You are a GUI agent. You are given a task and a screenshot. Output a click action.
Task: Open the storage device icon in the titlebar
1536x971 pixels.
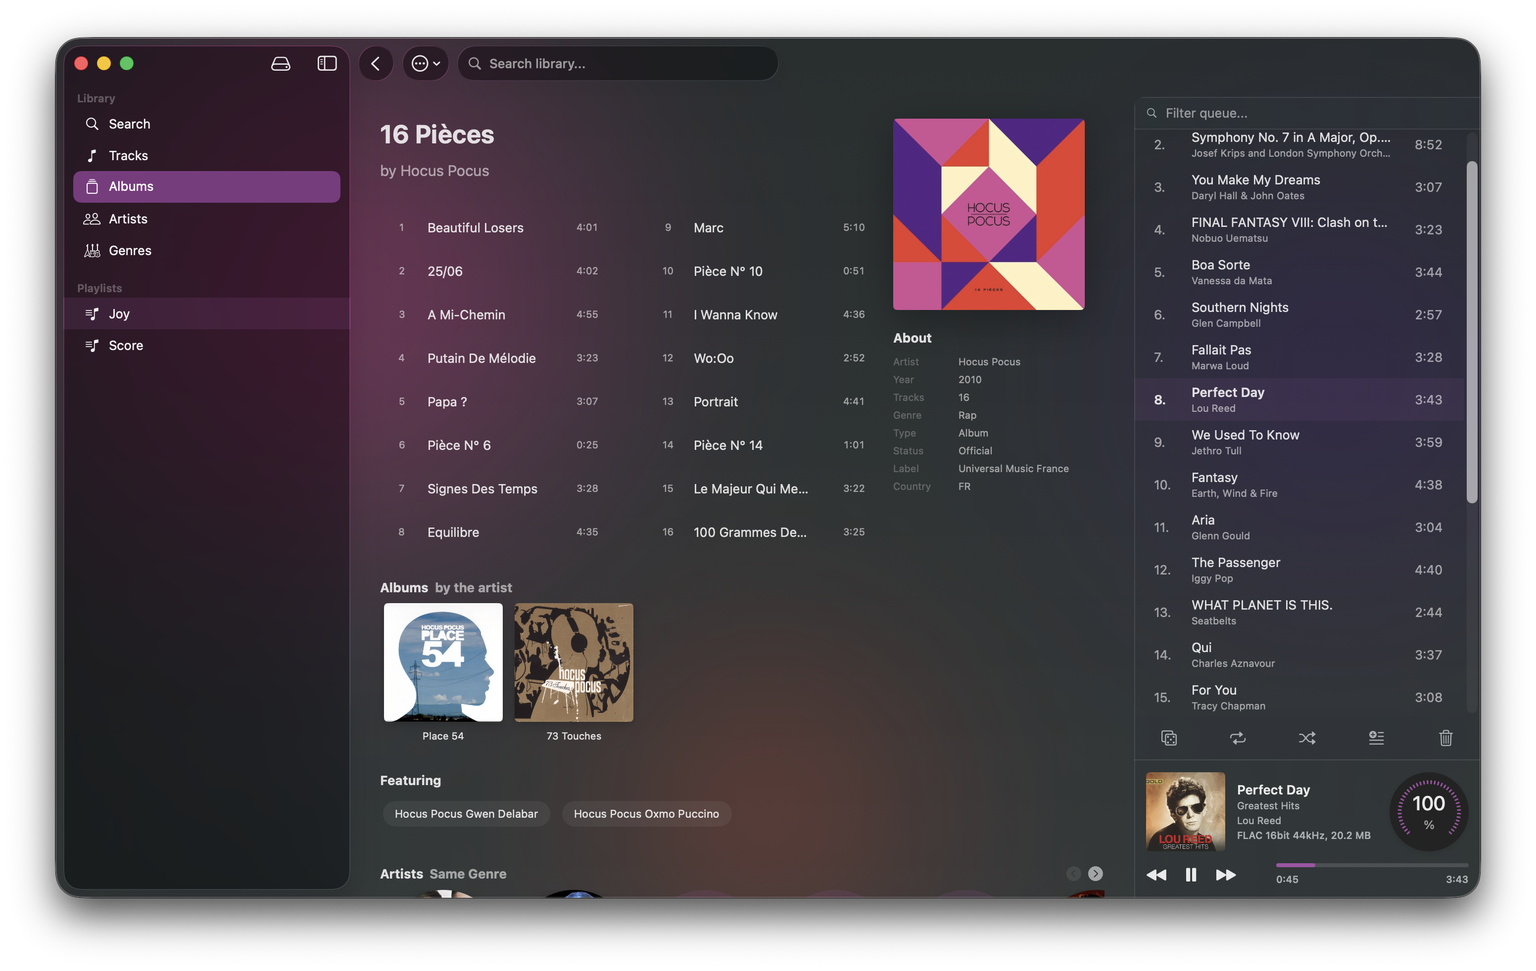click(281, 63)
